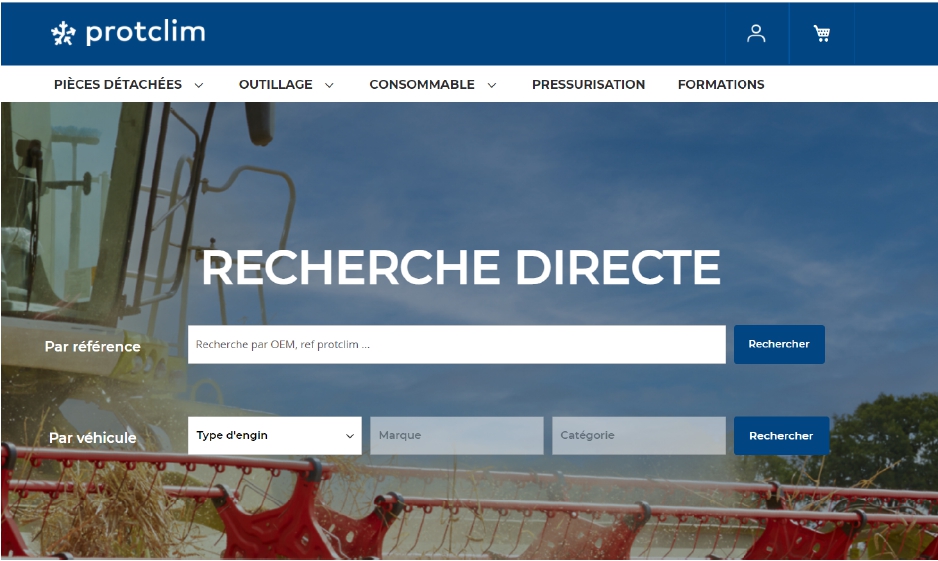Screen dimensions: 938x561
Task: Click Rechercher button beside reference search
Action: (779, 344)
